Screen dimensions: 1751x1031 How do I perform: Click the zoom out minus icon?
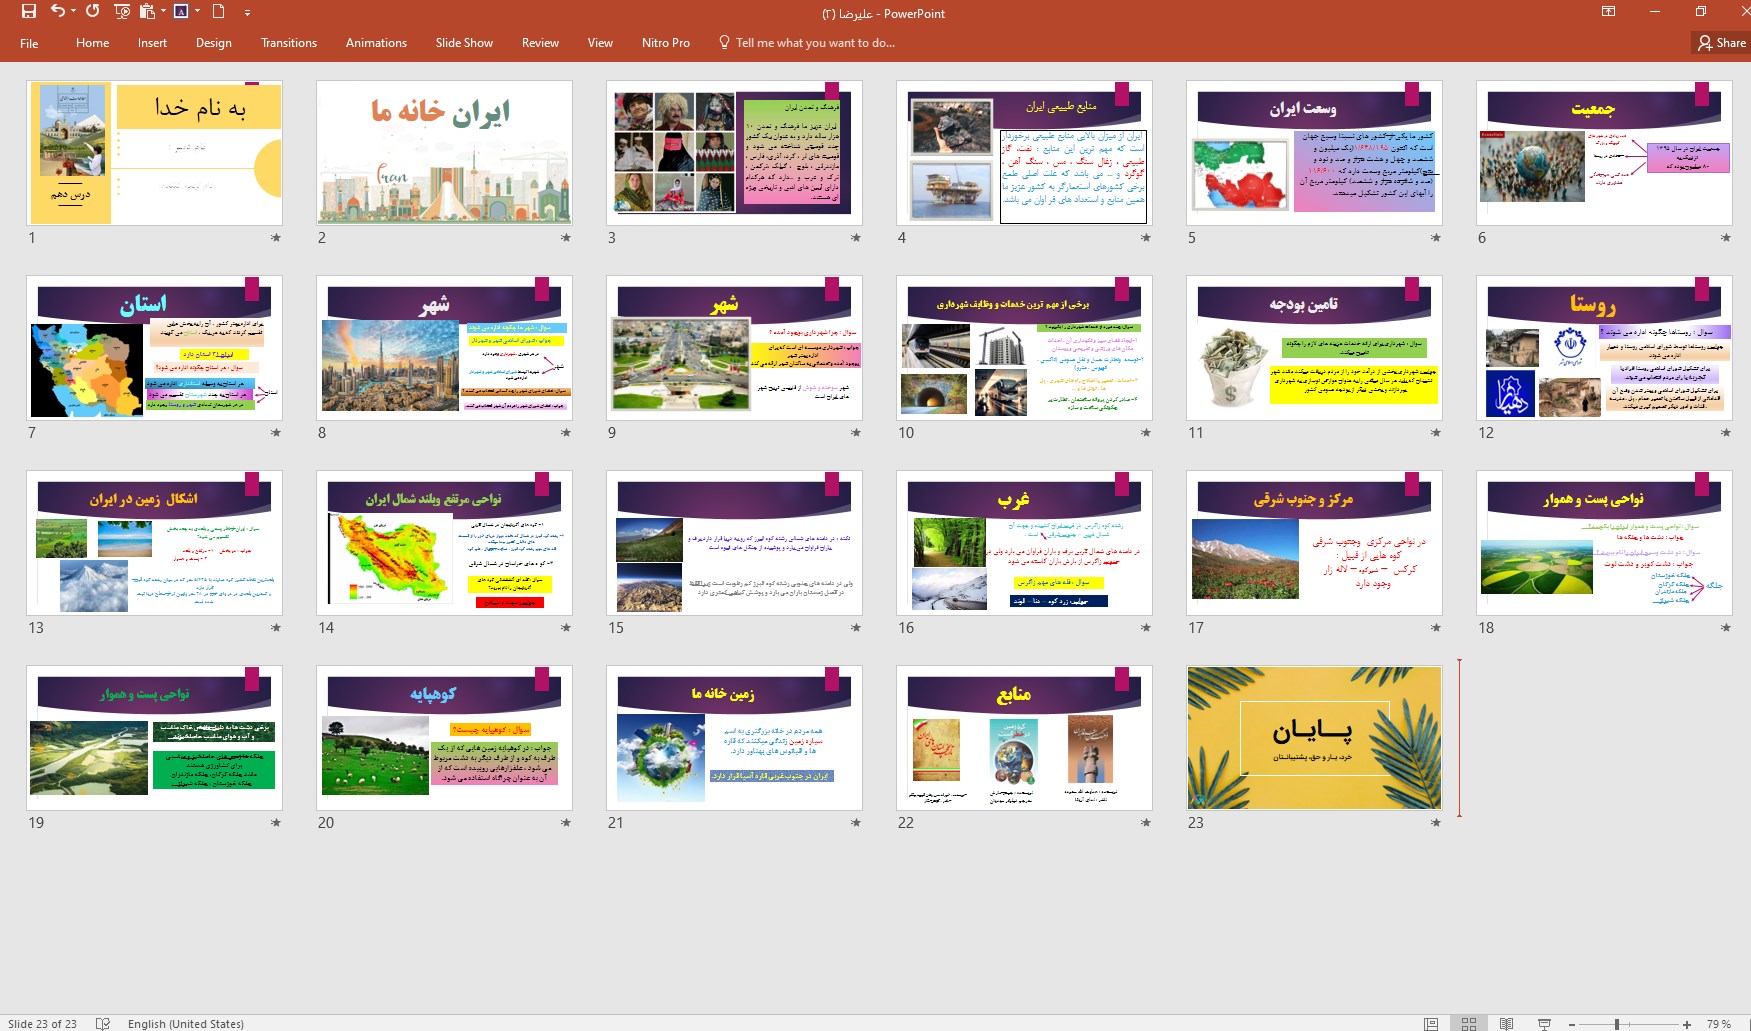(x=1572, y=1024)
